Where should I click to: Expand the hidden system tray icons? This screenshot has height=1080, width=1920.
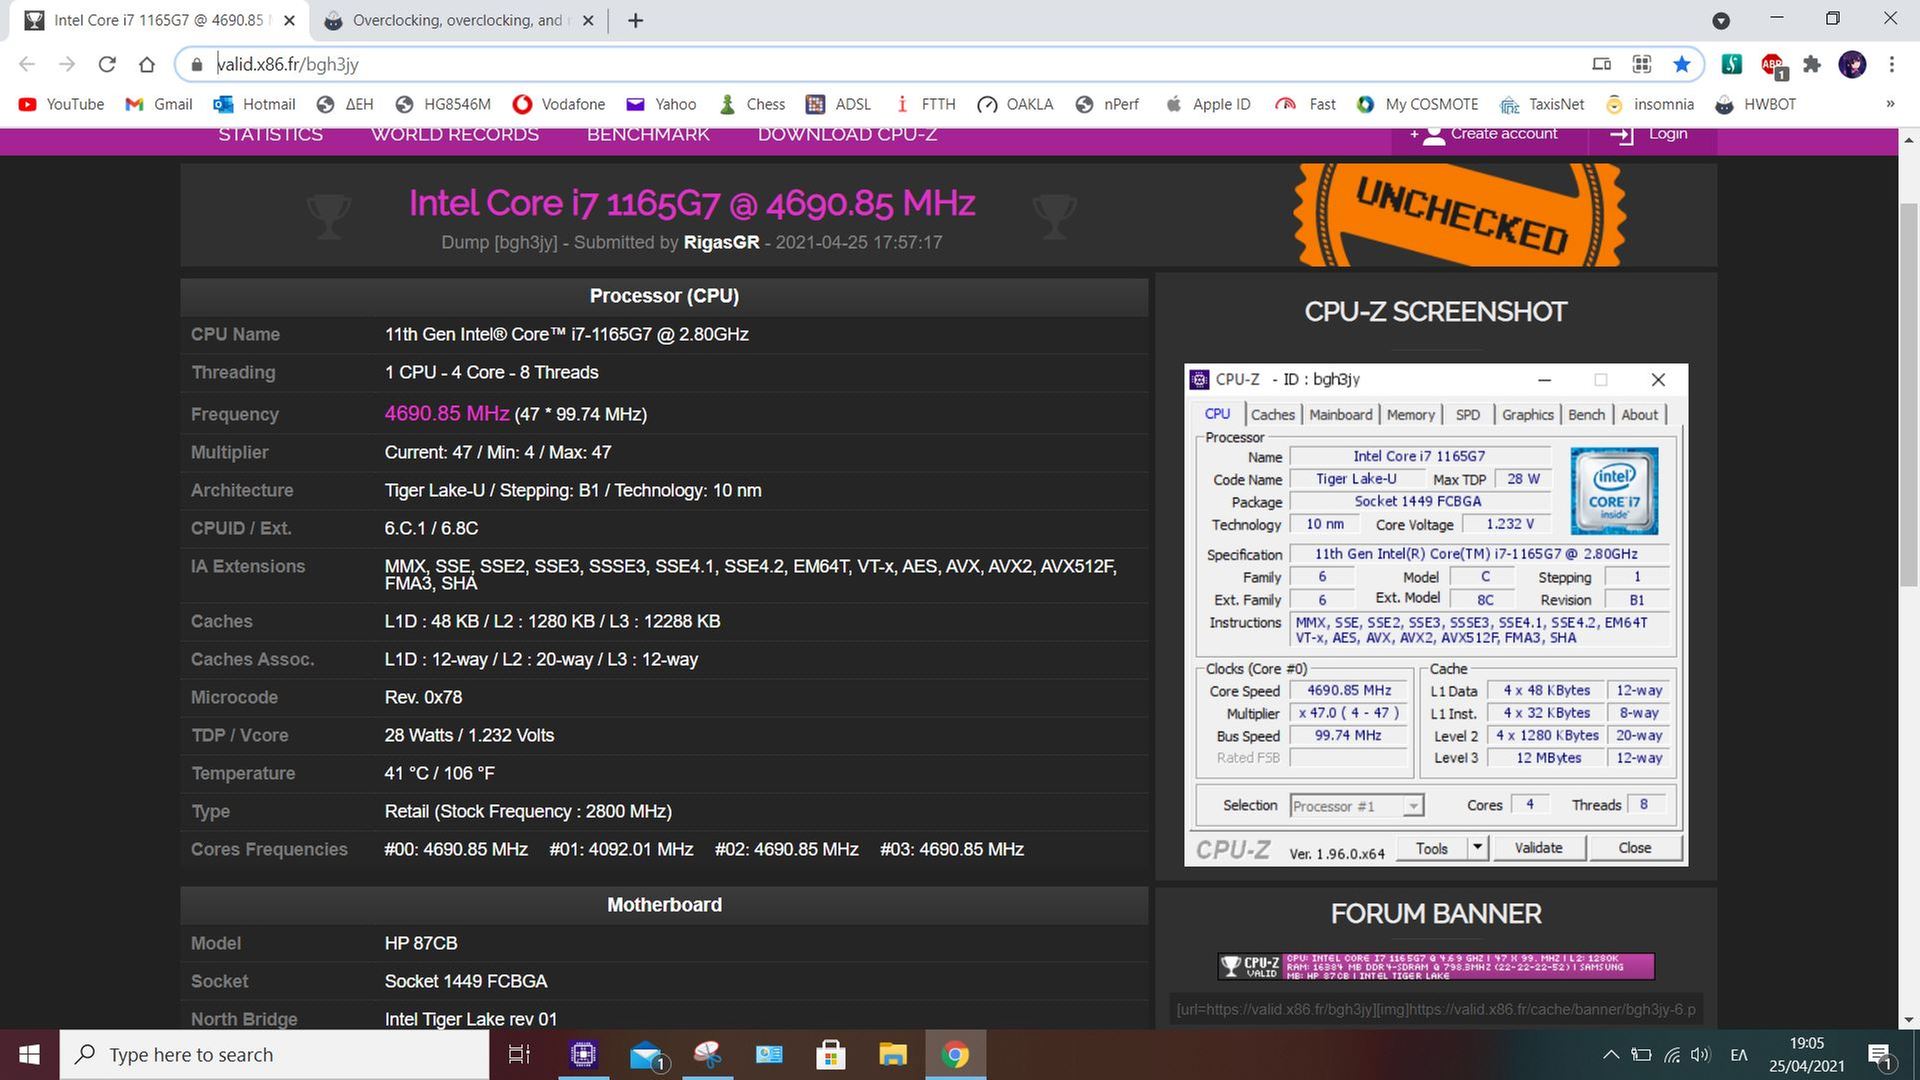pyautogui.click(x=1611, y=1055)
